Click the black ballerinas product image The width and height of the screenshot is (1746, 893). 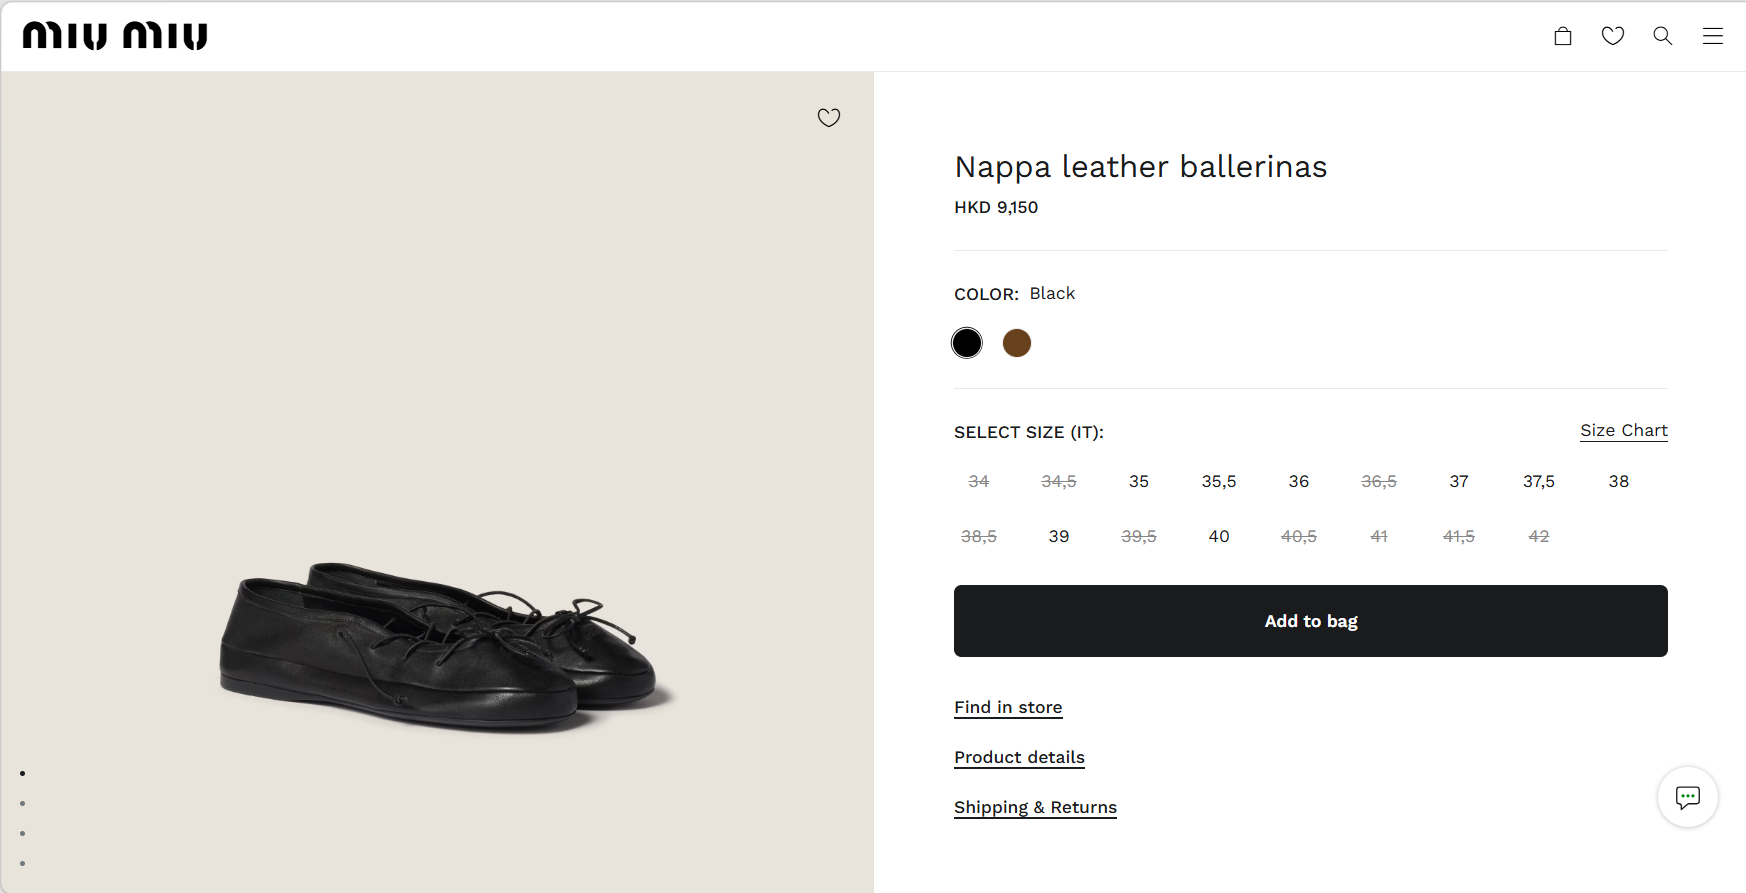(440, 645)
